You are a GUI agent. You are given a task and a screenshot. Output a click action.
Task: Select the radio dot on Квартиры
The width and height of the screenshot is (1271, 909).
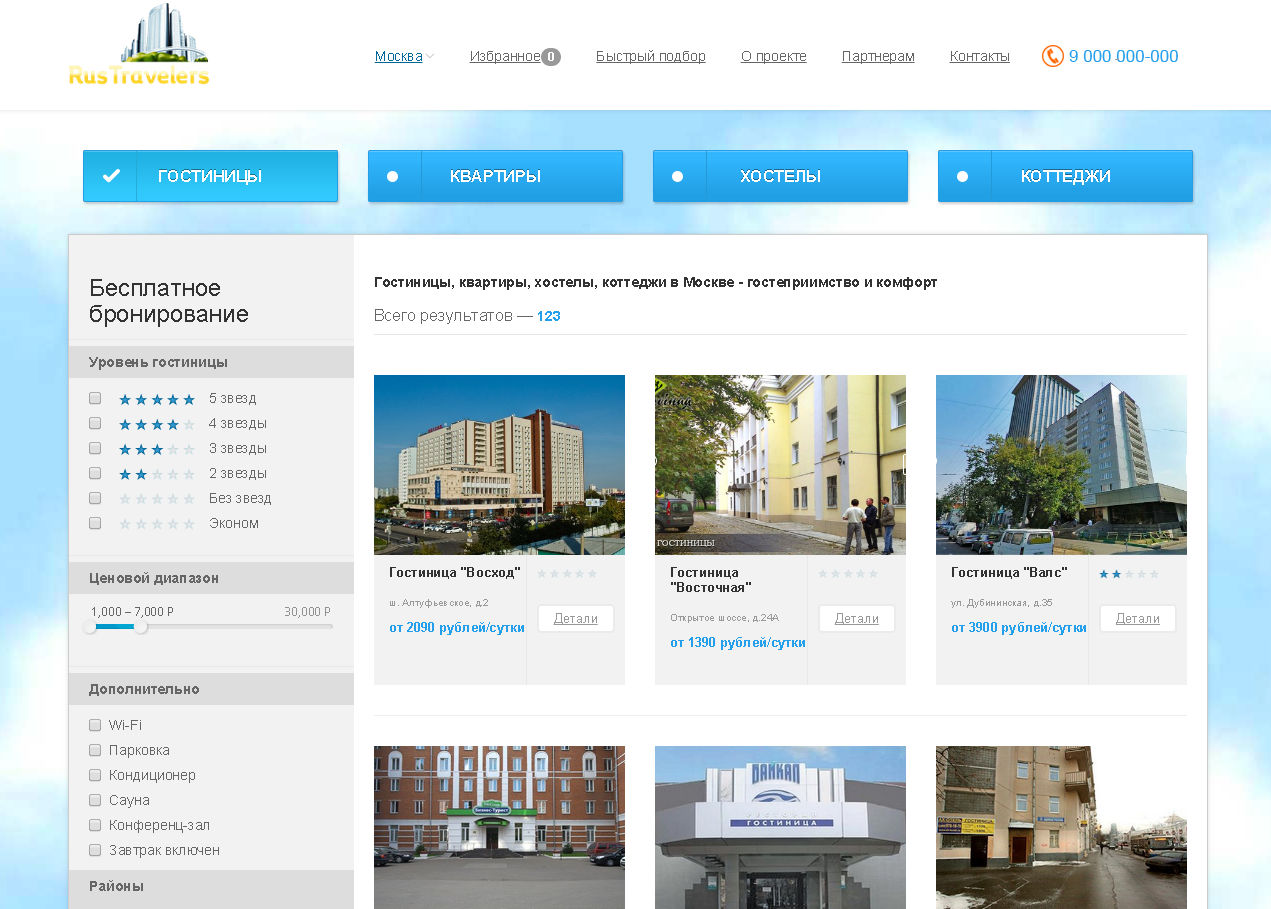[393, 177]
